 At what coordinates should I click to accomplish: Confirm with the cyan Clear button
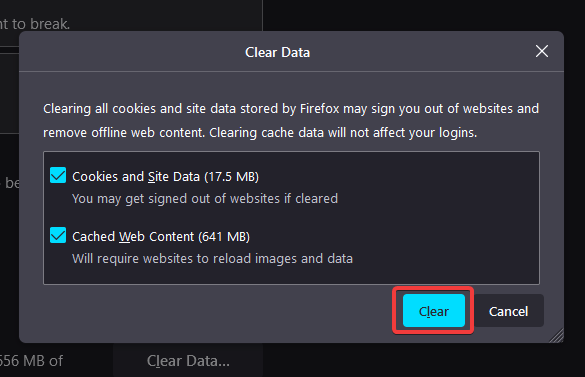pyautogui.click(x=434, y=311)
